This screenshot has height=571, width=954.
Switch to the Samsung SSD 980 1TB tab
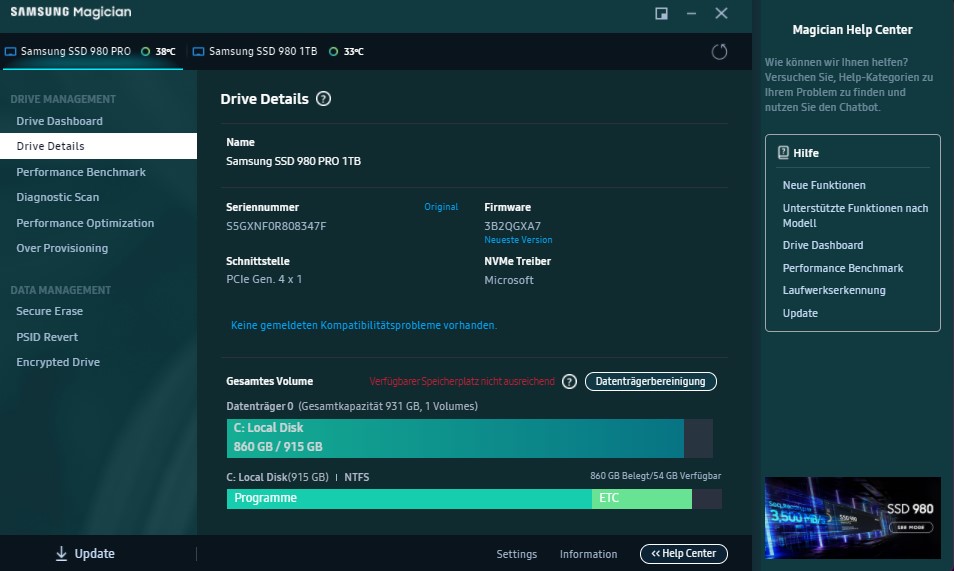click(x=263, y=52)
